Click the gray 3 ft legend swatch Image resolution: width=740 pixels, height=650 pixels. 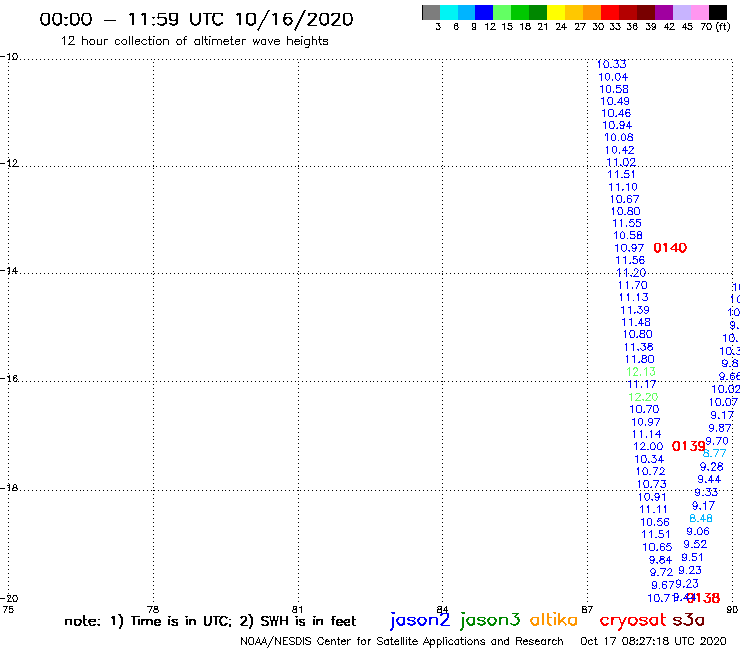pyautogui.click(x=431, y=12)
